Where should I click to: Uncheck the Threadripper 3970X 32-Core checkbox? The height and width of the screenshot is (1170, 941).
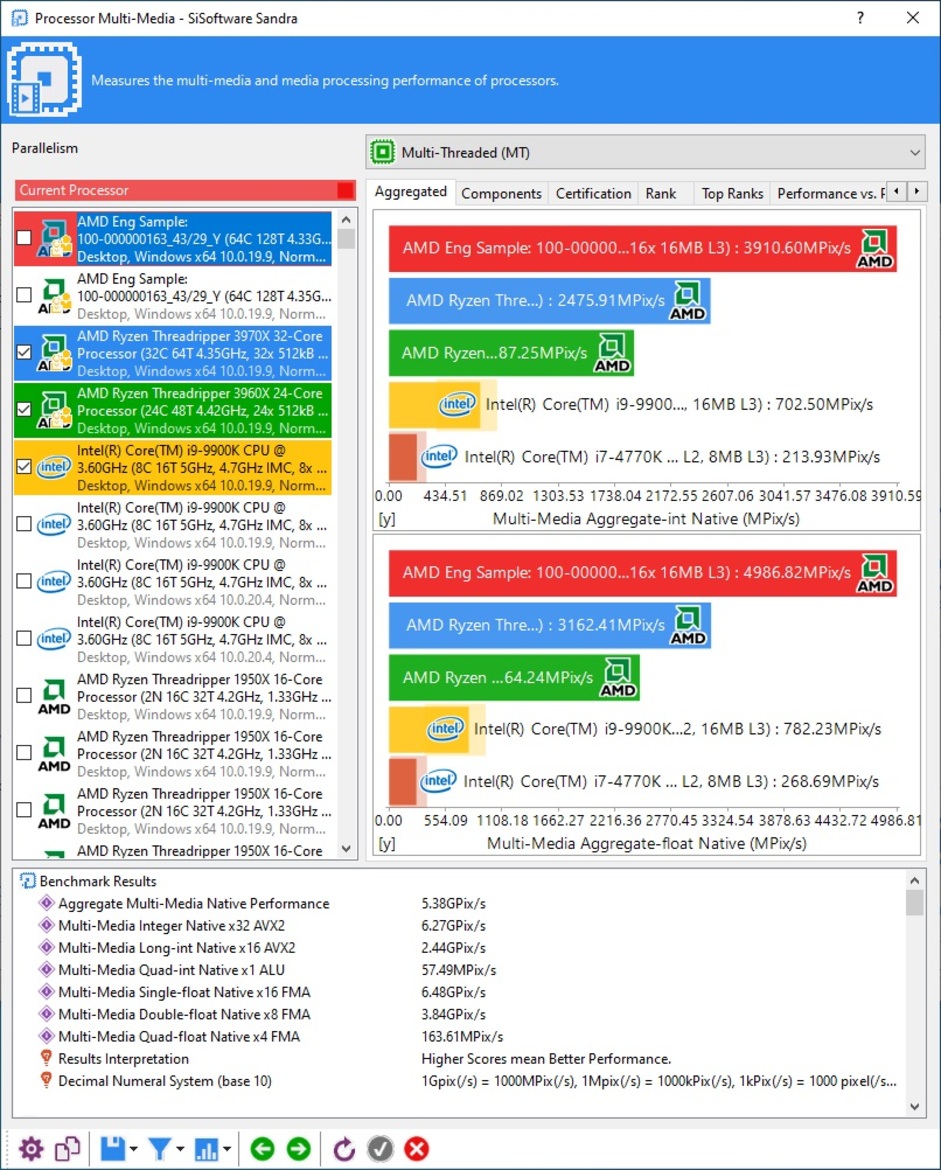click(x=24, y=352)
